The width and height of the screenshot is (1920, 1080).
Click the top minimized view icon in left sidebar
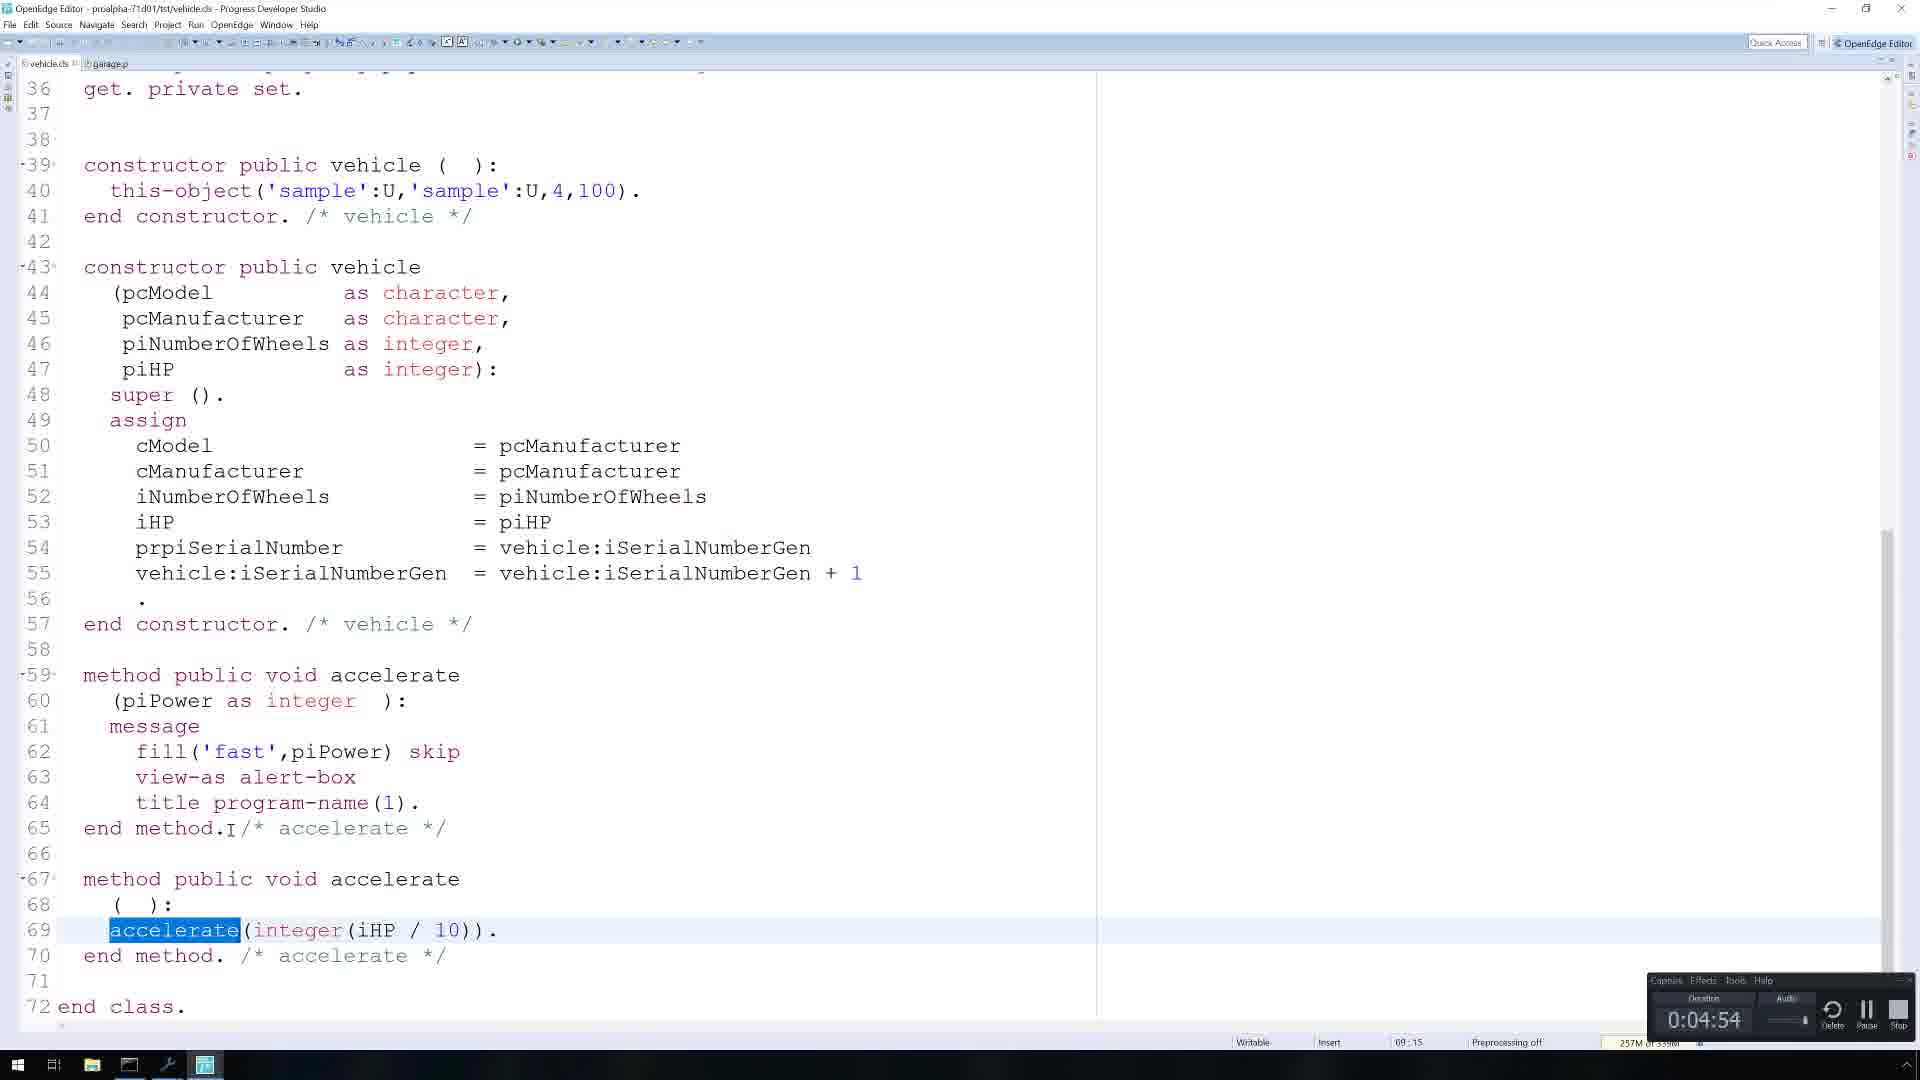point(8,64)
